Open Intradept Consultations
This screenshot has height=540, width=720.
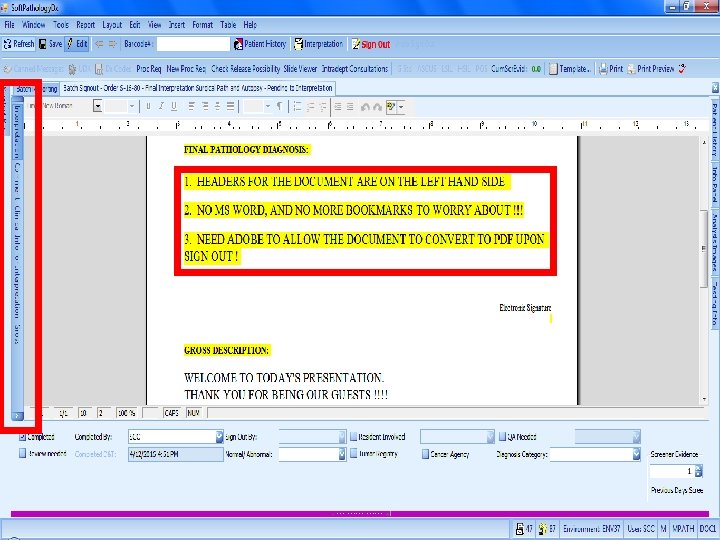[x=354, y=69]
